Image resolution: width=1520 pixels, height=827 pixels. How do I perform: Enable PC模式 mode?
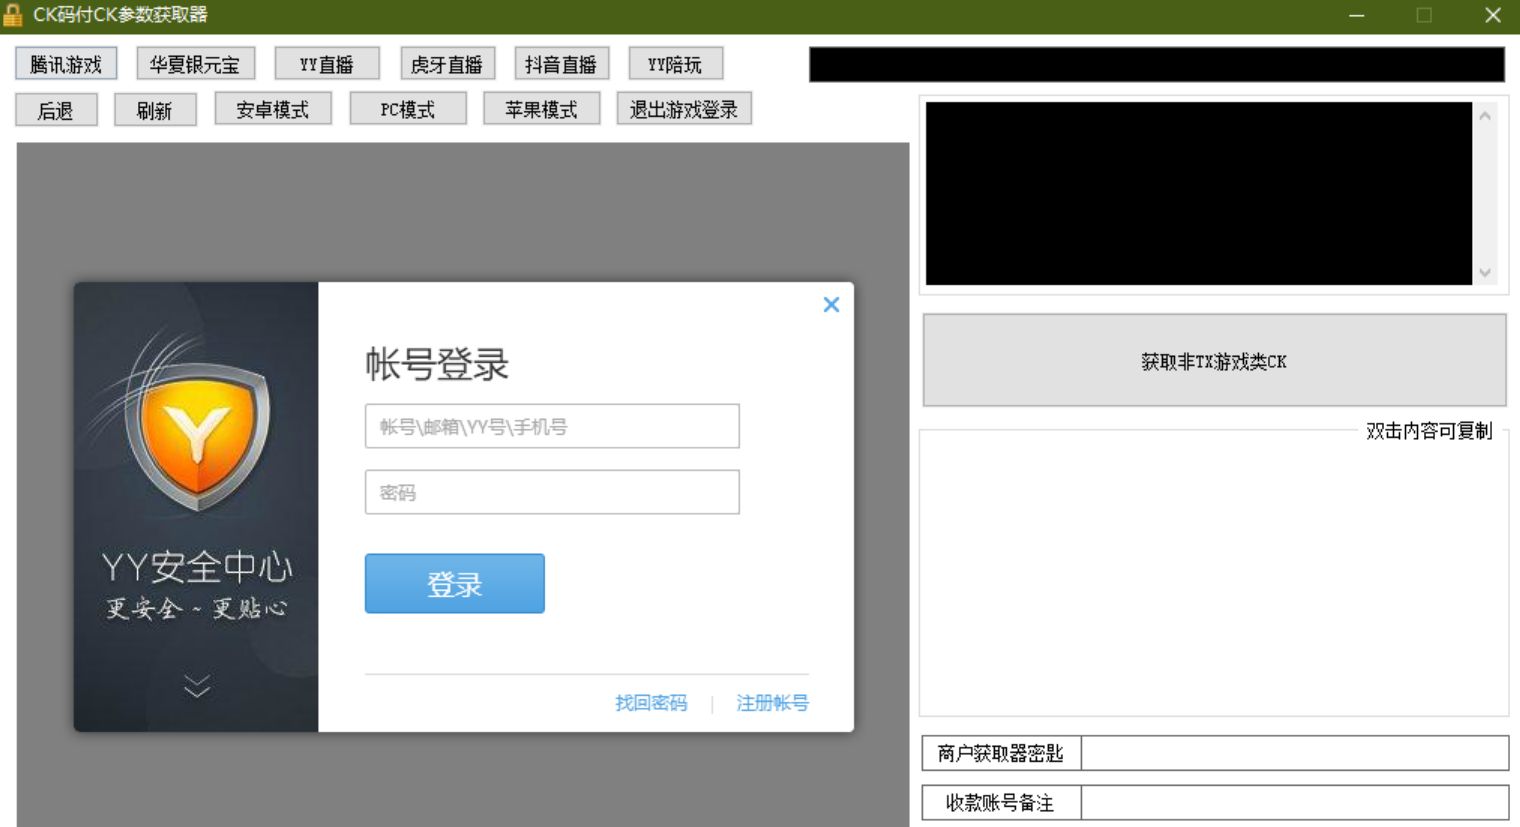coord(408,109)
